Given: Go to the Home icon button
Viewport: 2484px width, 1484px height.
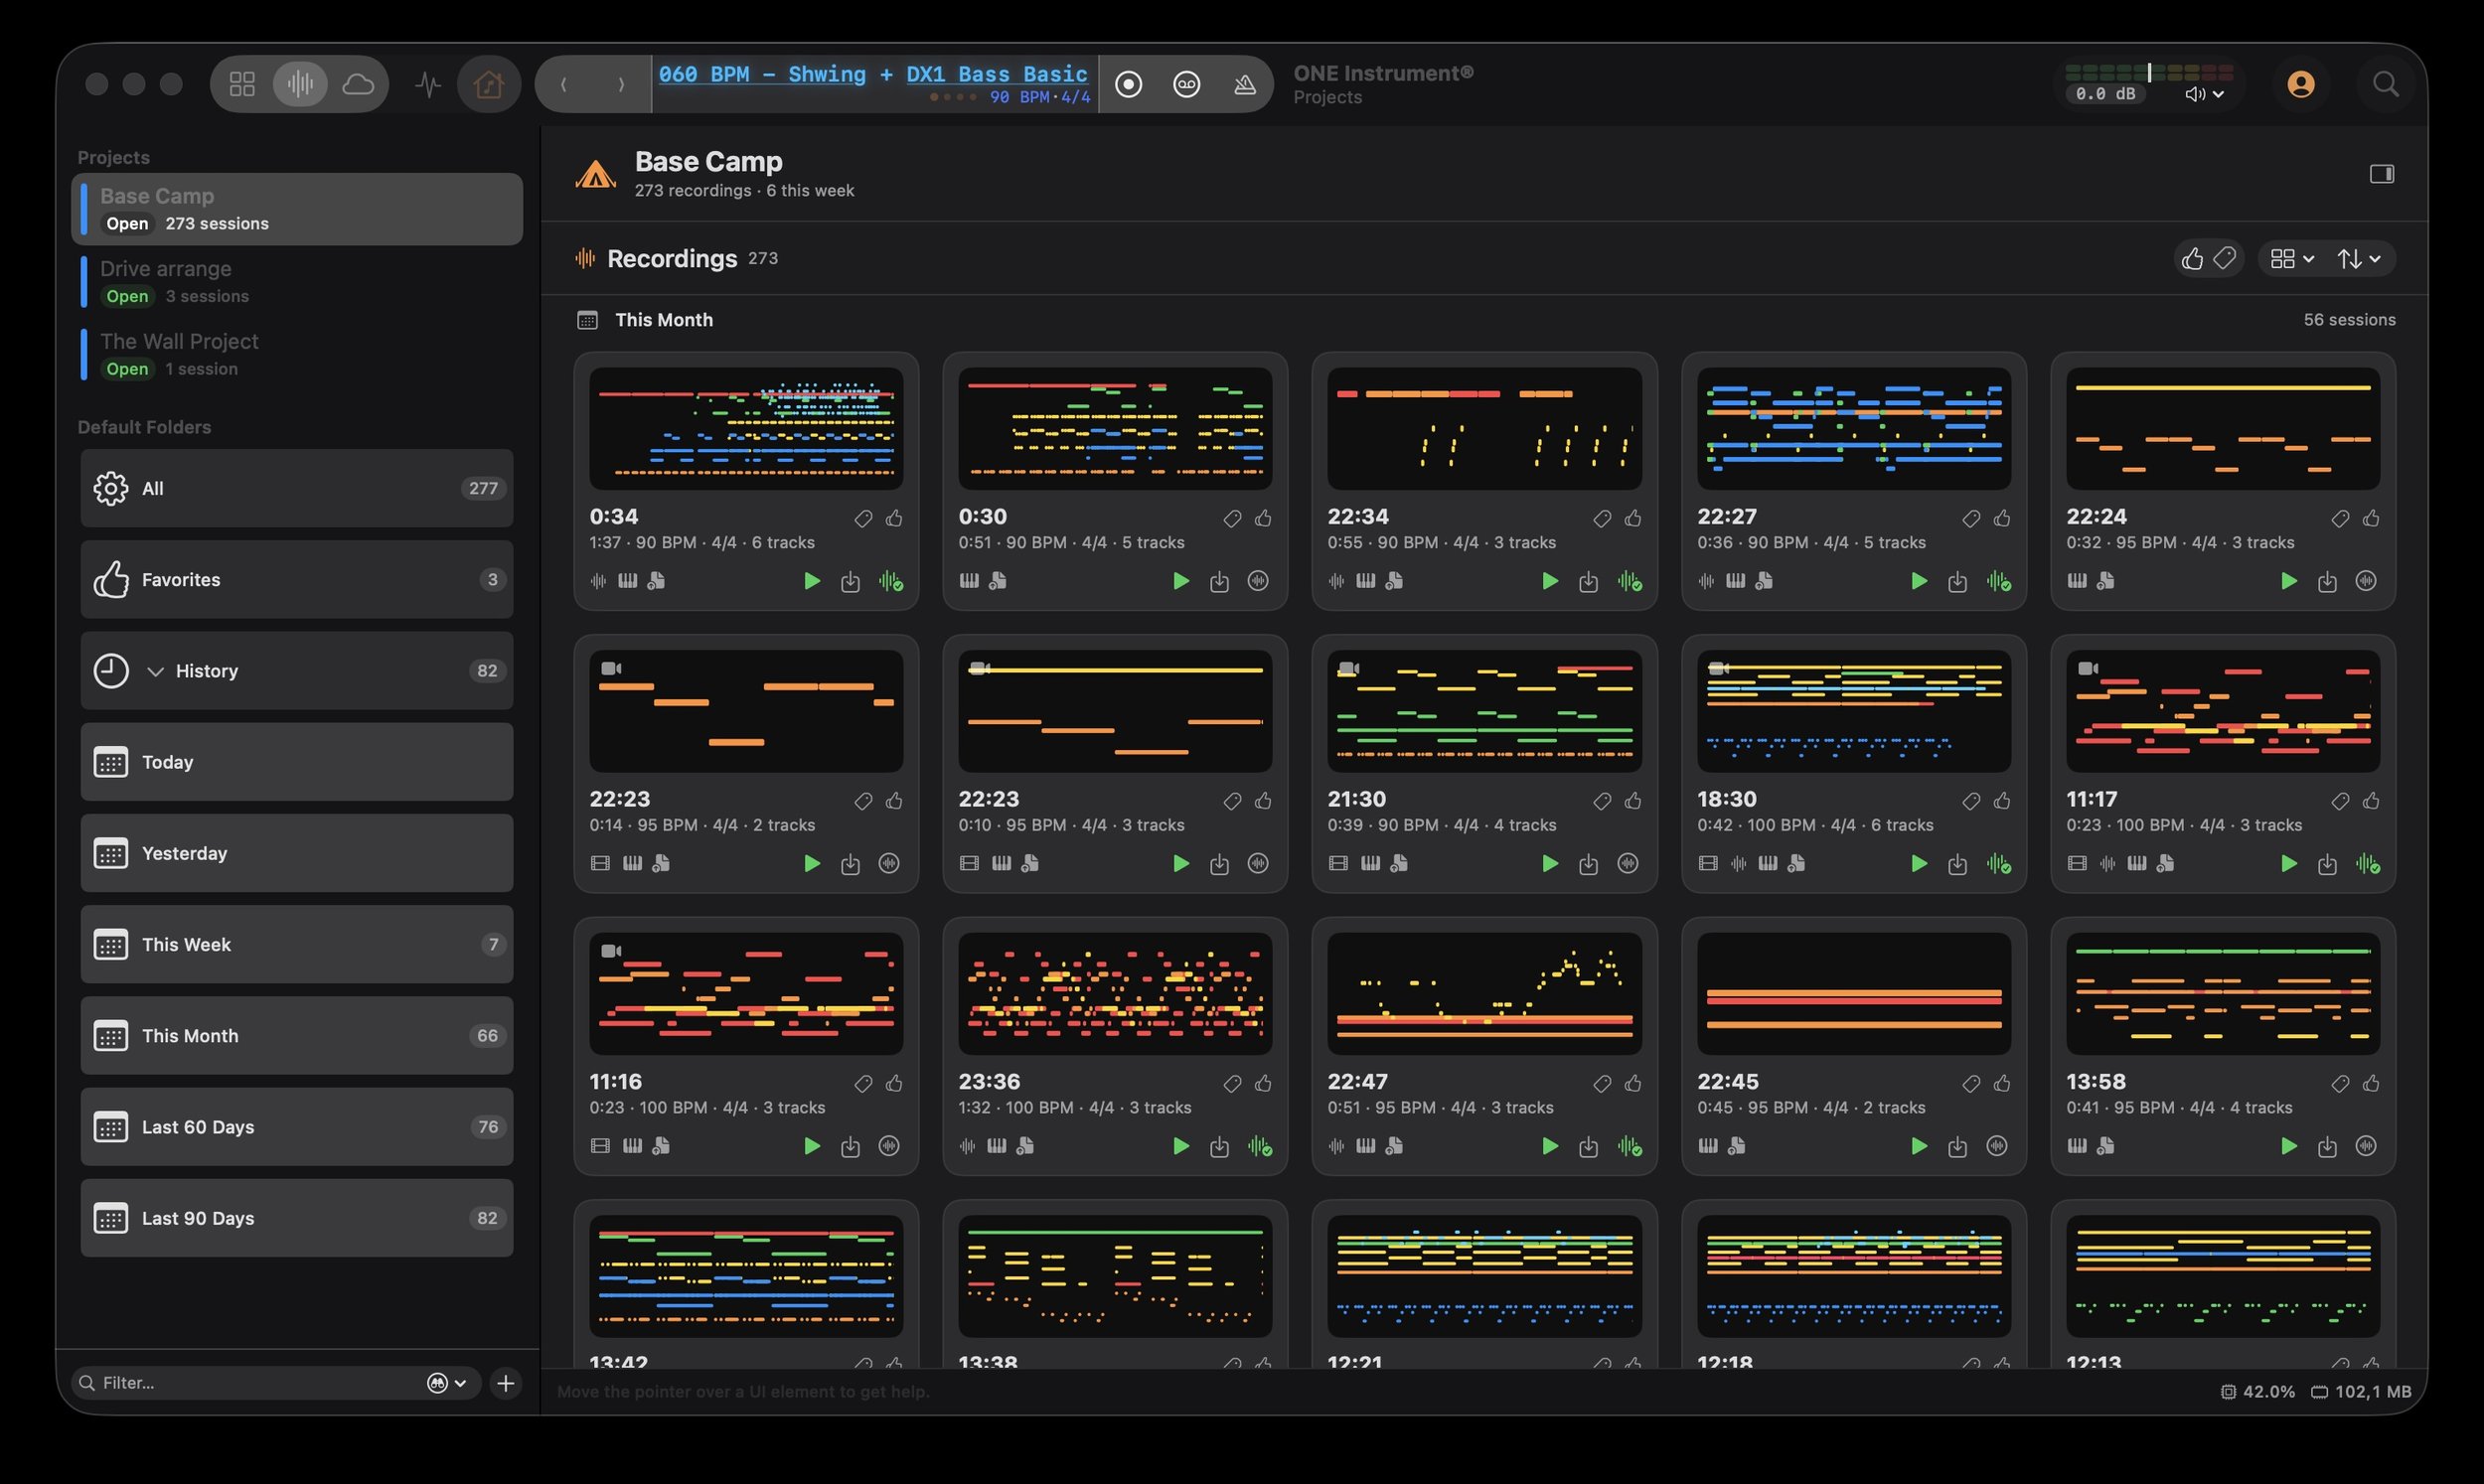Looking at the screenshot, I should click(489, 84).
